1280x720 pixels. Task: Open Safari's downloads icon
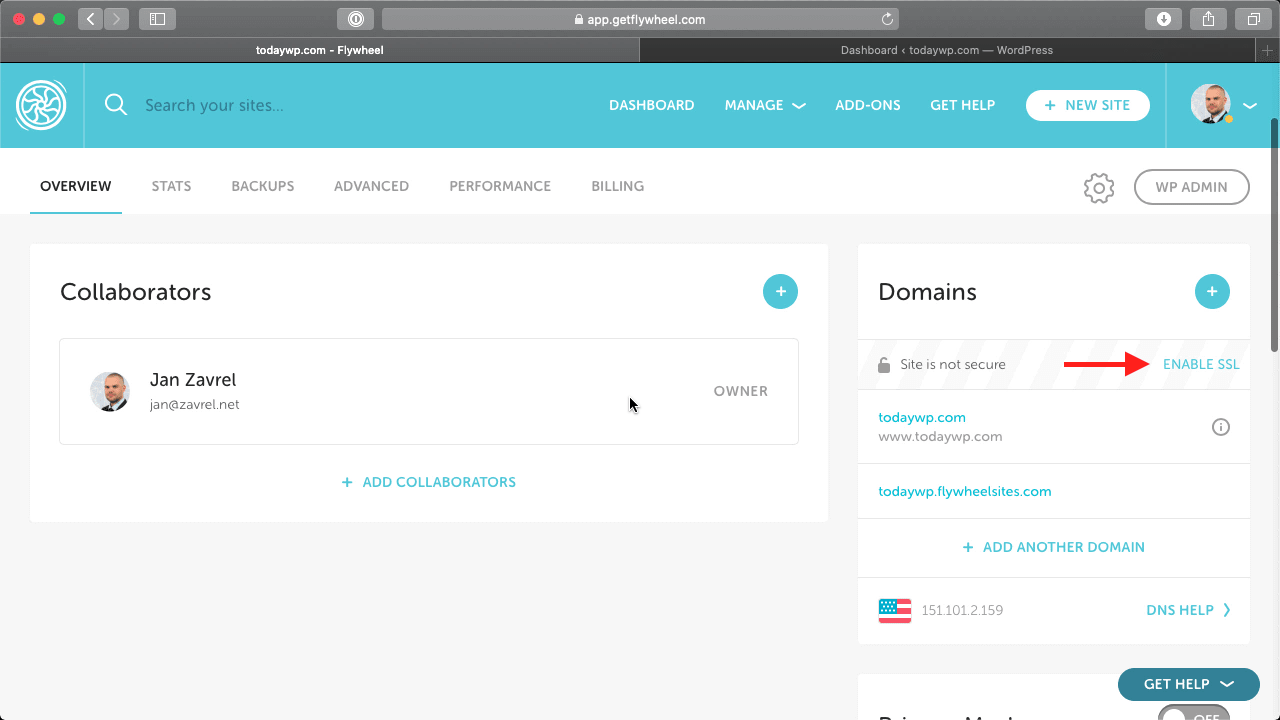(1164, 19)
